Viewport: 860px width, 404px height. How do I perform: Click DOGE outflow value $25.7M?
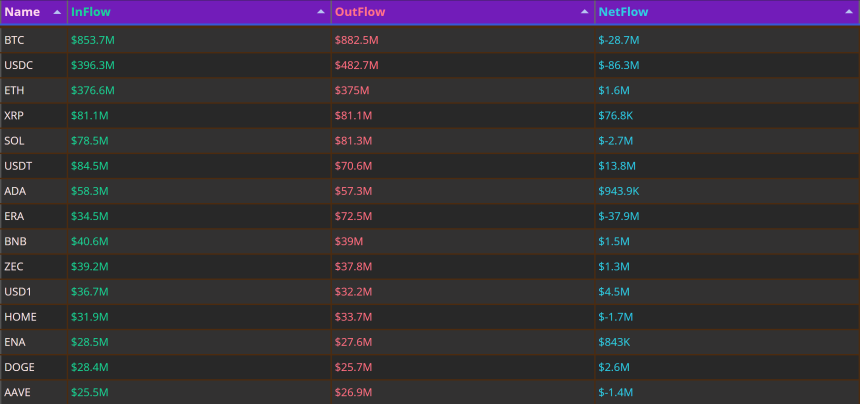click(354, 367)
